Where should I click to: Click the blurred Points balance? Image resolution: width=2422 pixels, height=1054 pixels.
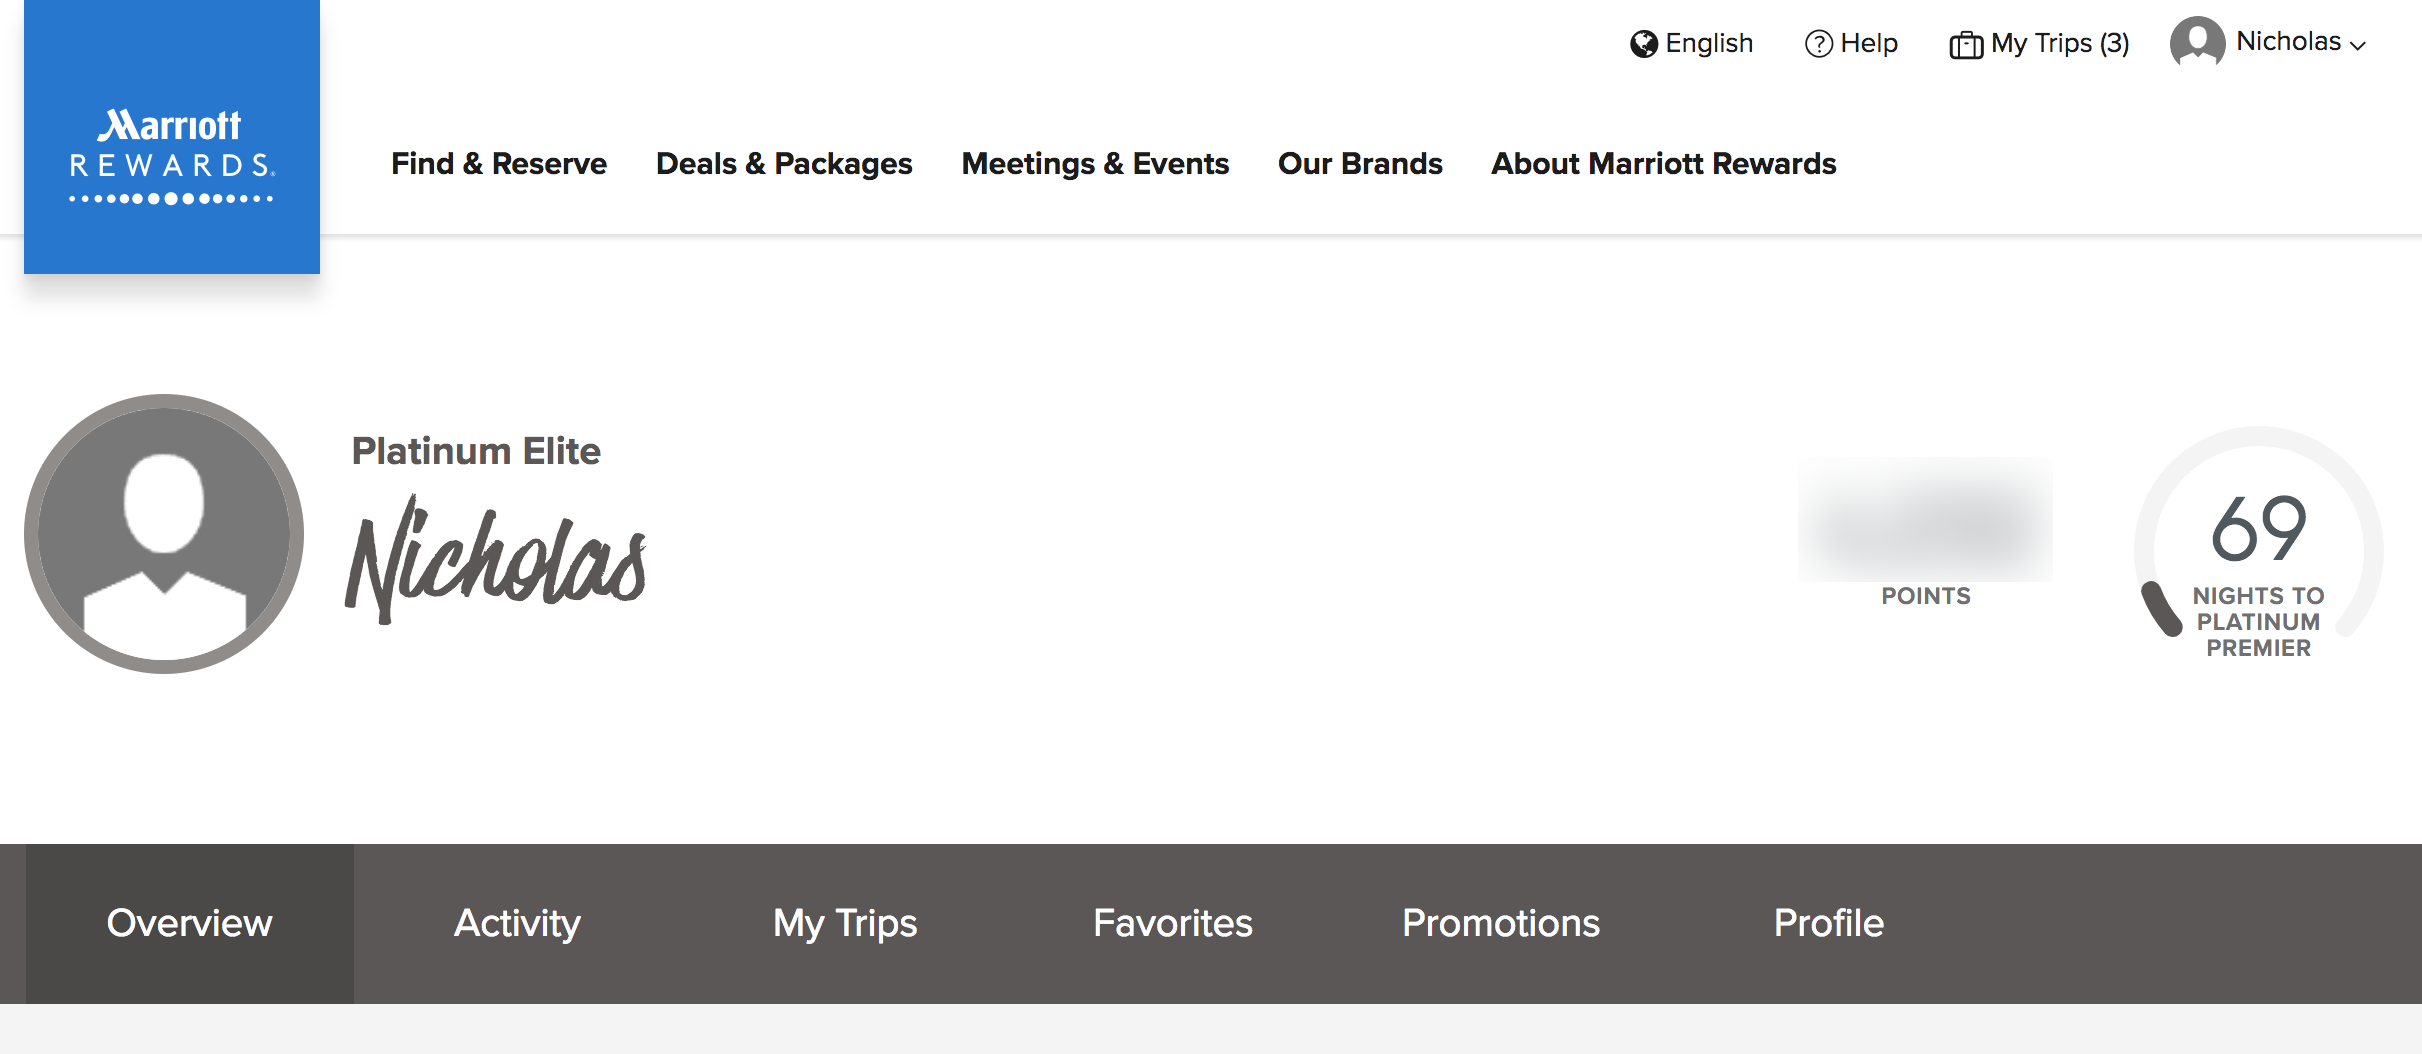click(1925, 522)
